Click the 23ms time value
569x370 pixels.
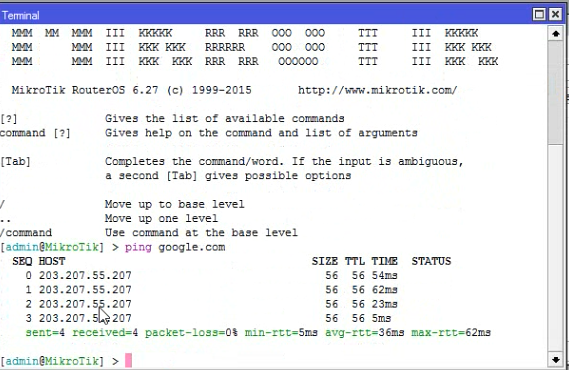point(384,304)
